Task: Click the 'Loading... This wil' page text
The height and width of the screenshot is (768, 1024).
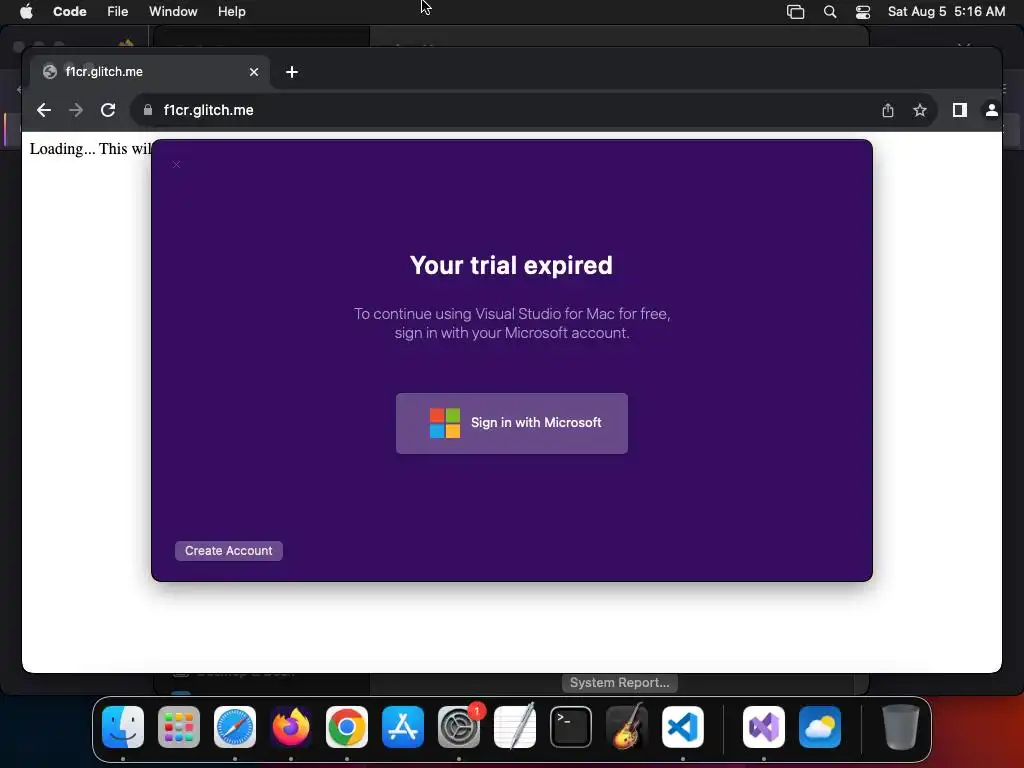Action: [x=90, y=149]
